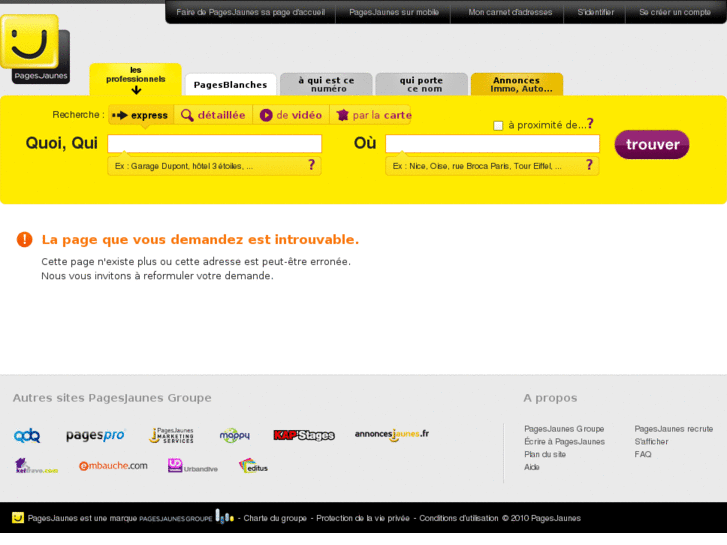The image size is (727, 545).
Task: Visit PagesJaunes Marketing Services logo
Action: [x=171, y=435]
